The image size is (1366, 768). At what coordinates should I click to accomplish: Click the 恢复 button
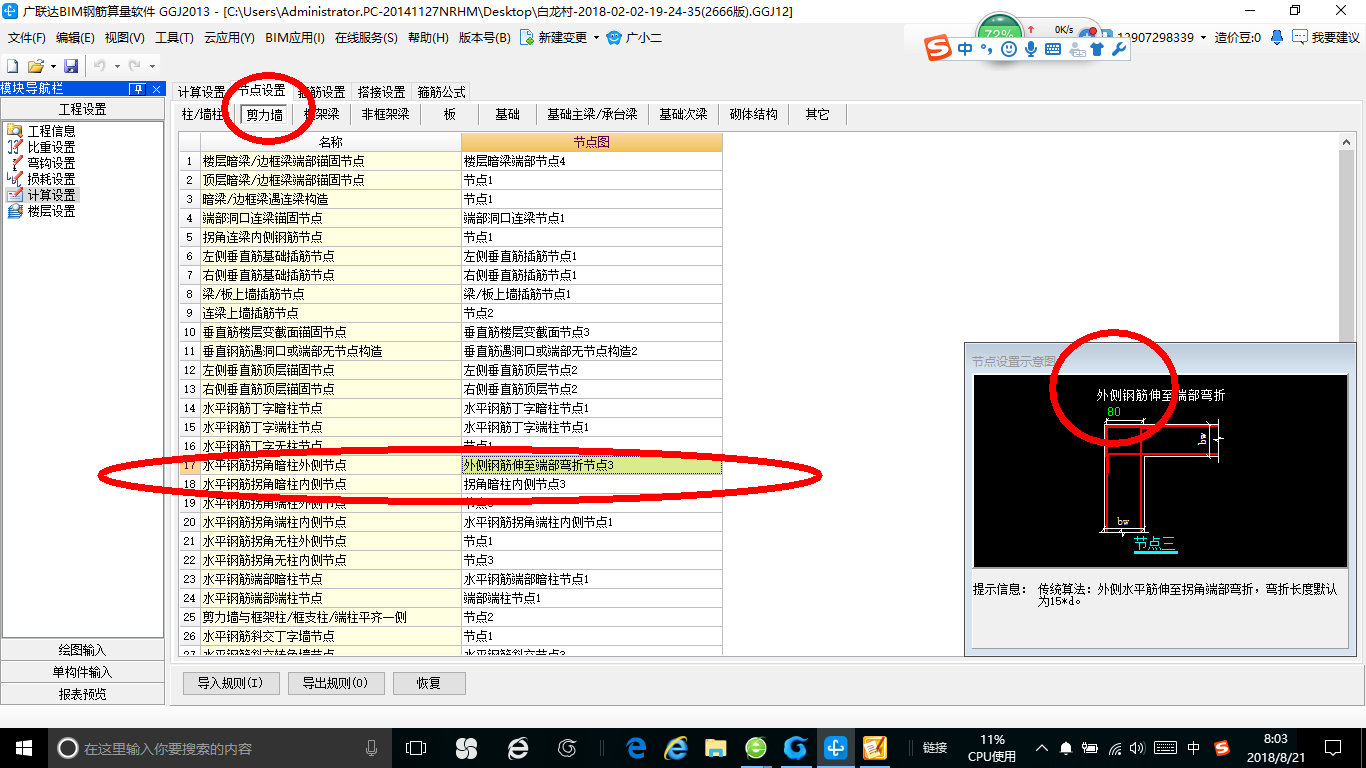click(429, 683)
